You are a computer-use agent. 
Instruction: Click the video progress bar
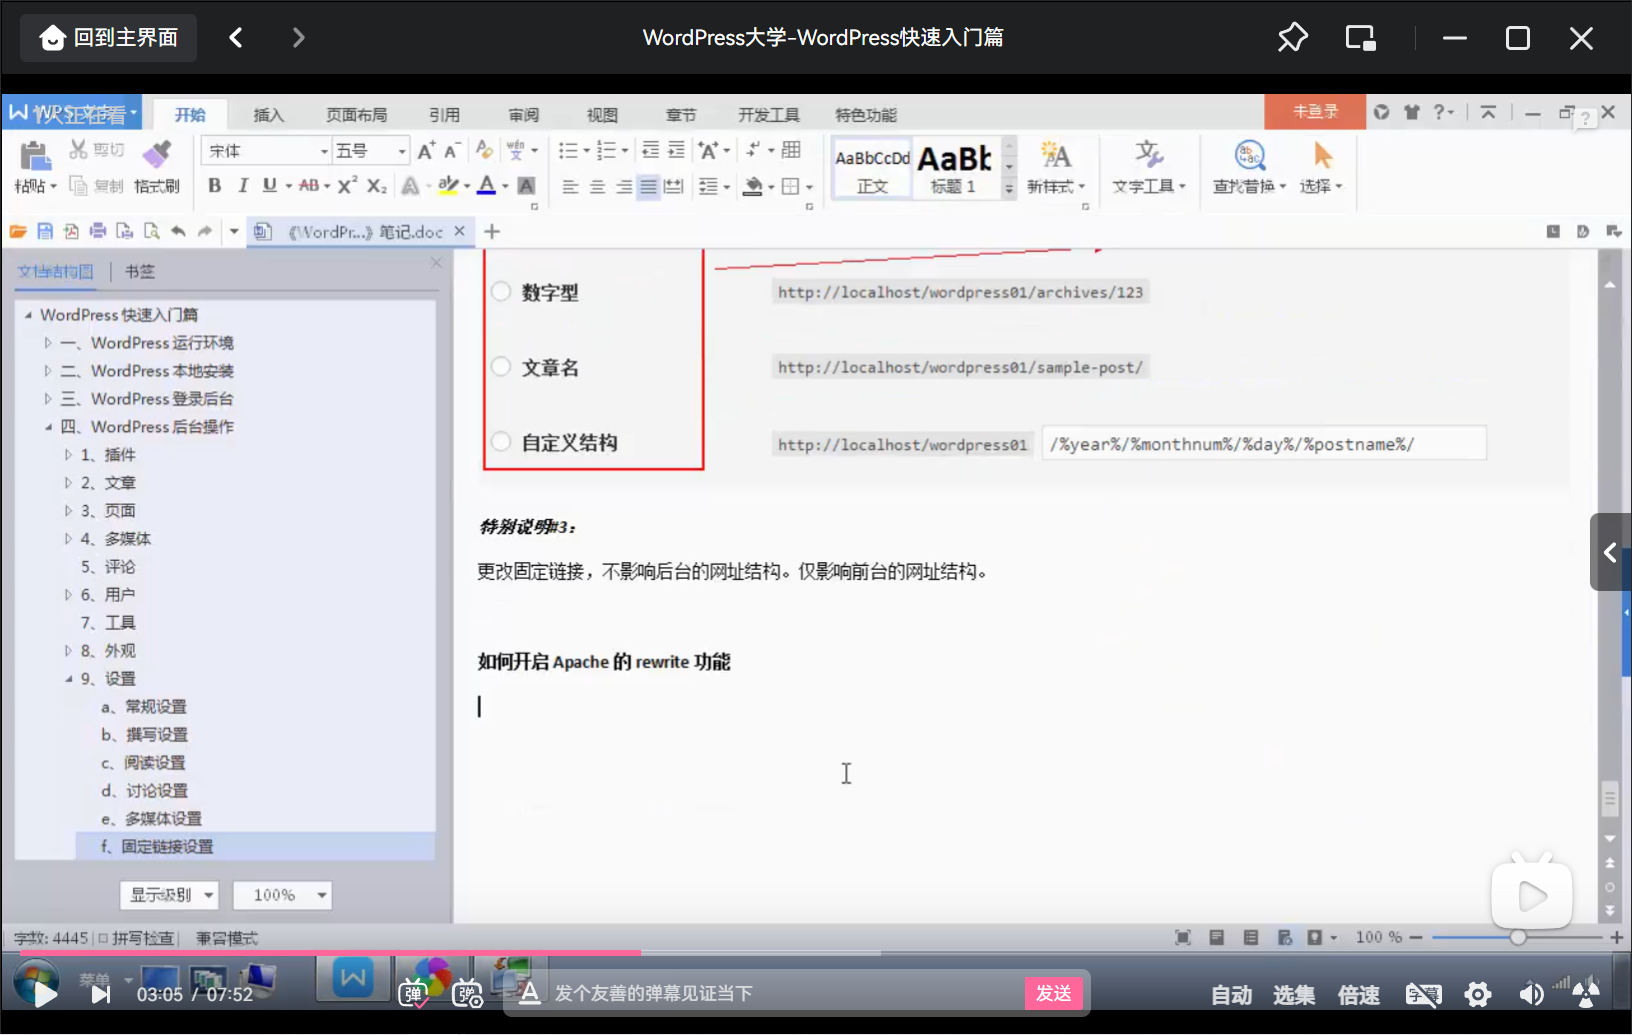pyautogui.click(x=816, y=953)
